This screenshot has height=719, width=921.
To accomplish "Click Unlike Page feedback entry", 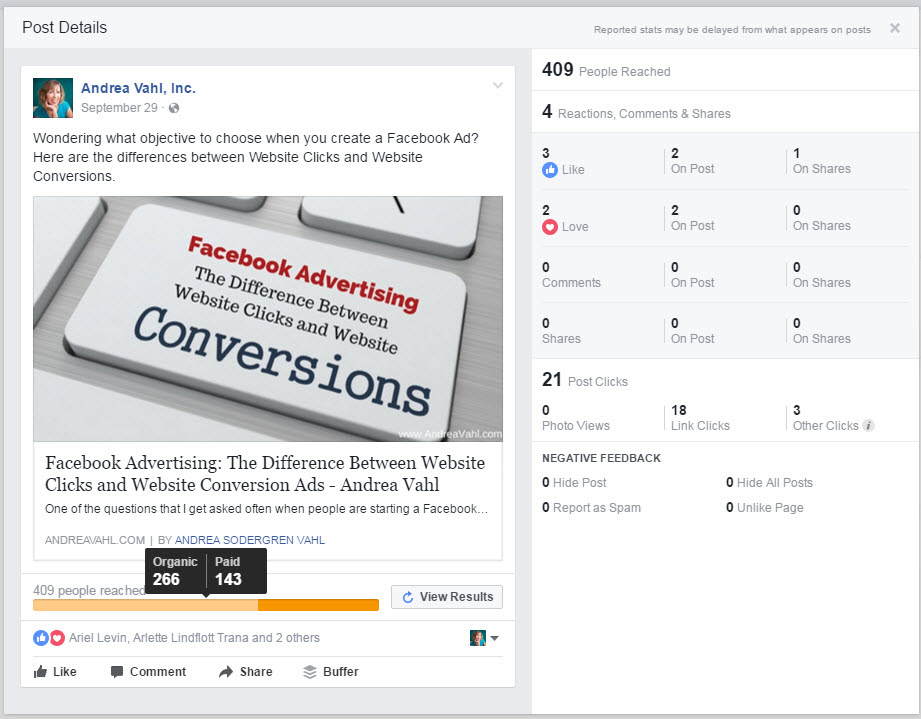I will point(765,508).
